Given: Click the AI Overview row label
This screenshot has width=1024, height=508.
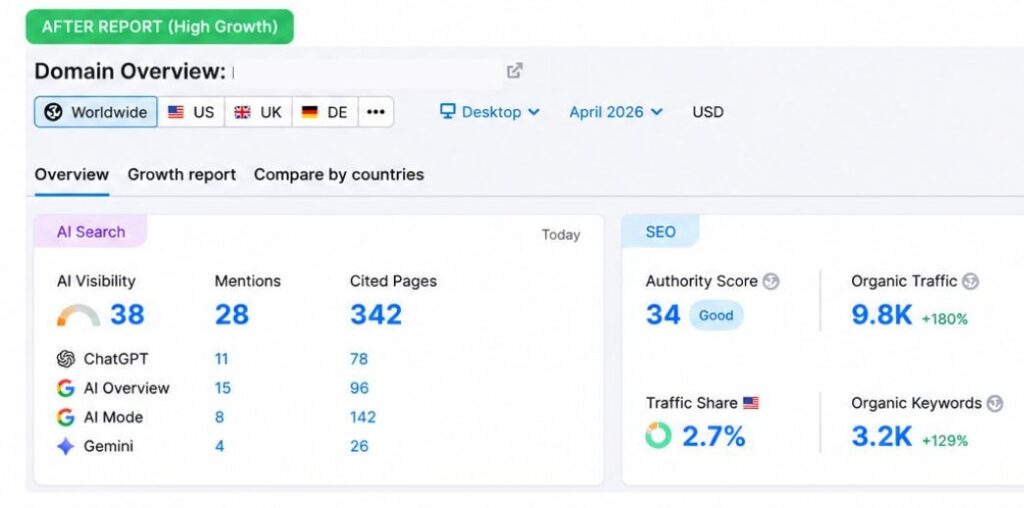Looking at the screenshot, I should tap(127, 389).
